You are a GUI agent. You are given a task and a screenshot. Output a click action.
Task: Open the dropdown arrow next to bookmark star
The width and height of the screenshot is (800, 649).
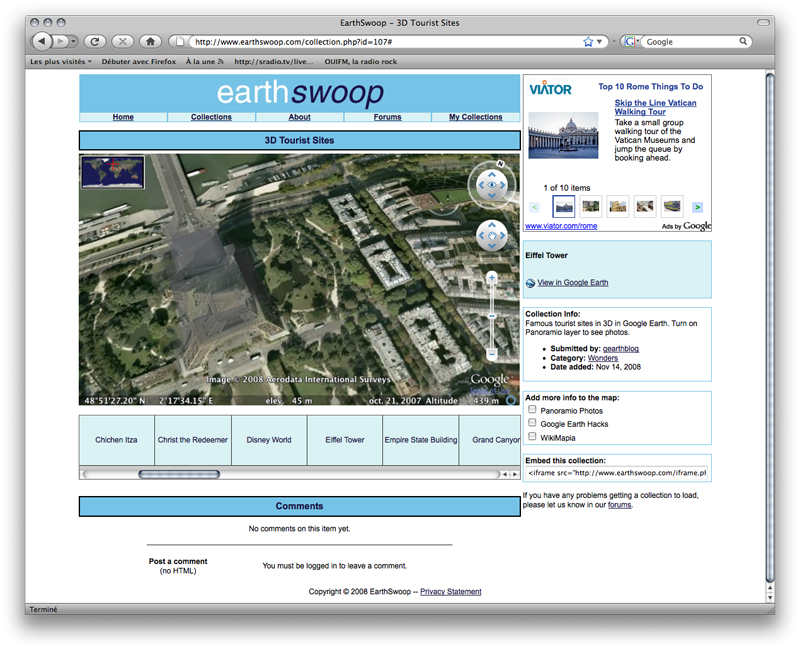coord(599,42)
